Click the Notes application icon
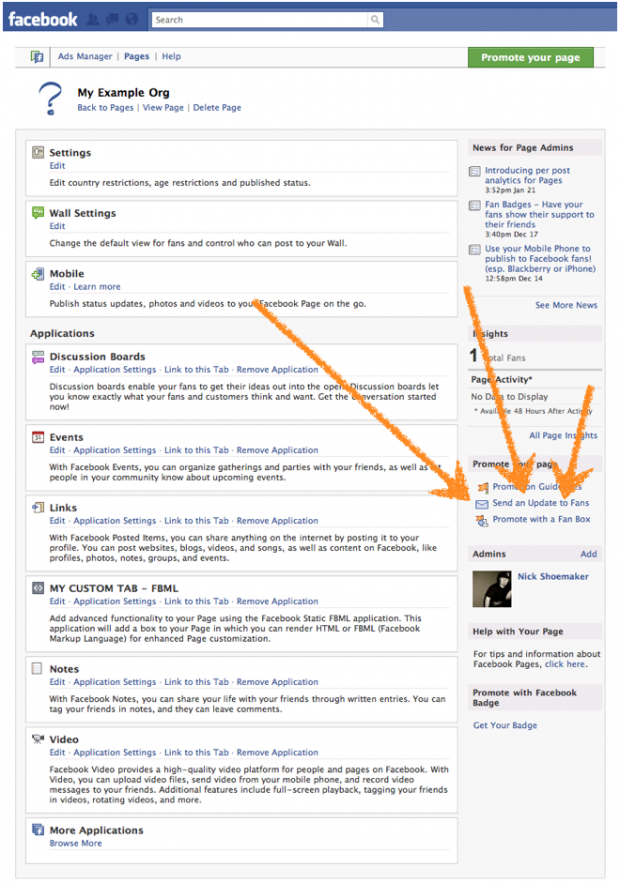This screenshot has height=883, width=620. (x=37, y=668)
